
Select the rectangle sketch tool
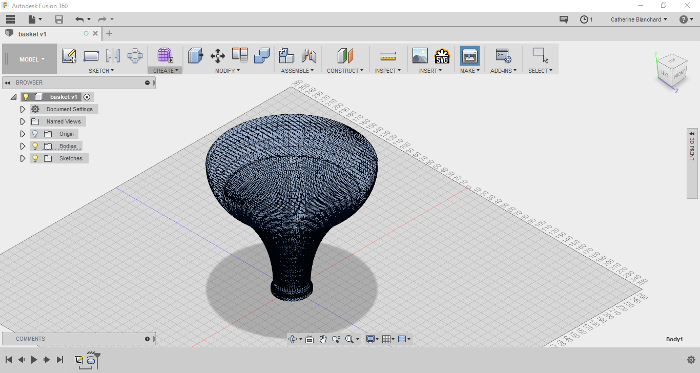(91, 56)
